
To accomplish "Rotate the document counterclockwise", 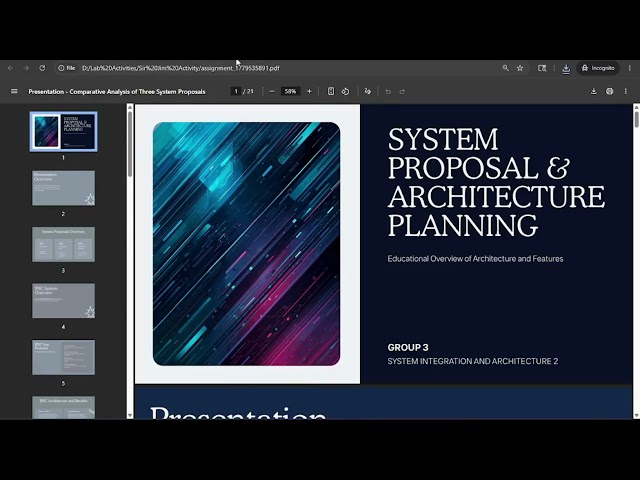I will (345, 91).
